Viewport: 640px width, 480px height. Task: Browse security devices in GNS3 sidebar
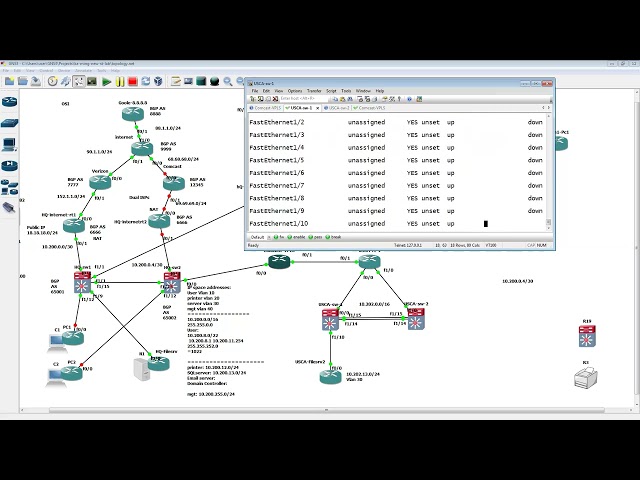pos(9,165)
